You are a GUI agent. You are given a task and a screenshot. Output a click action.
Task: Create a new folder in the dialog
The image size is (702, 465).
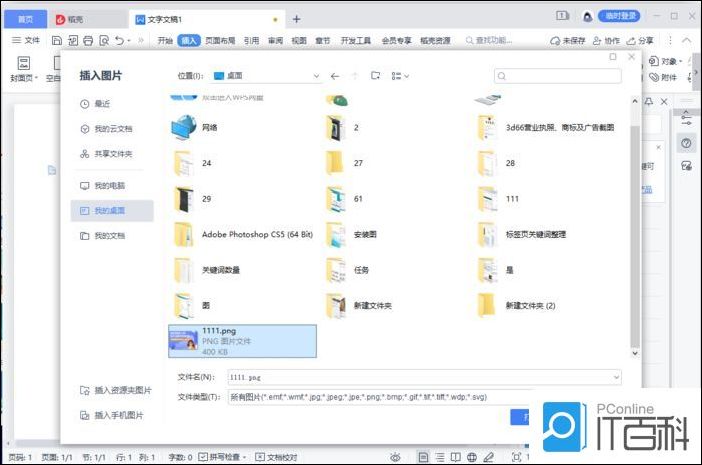376,76
